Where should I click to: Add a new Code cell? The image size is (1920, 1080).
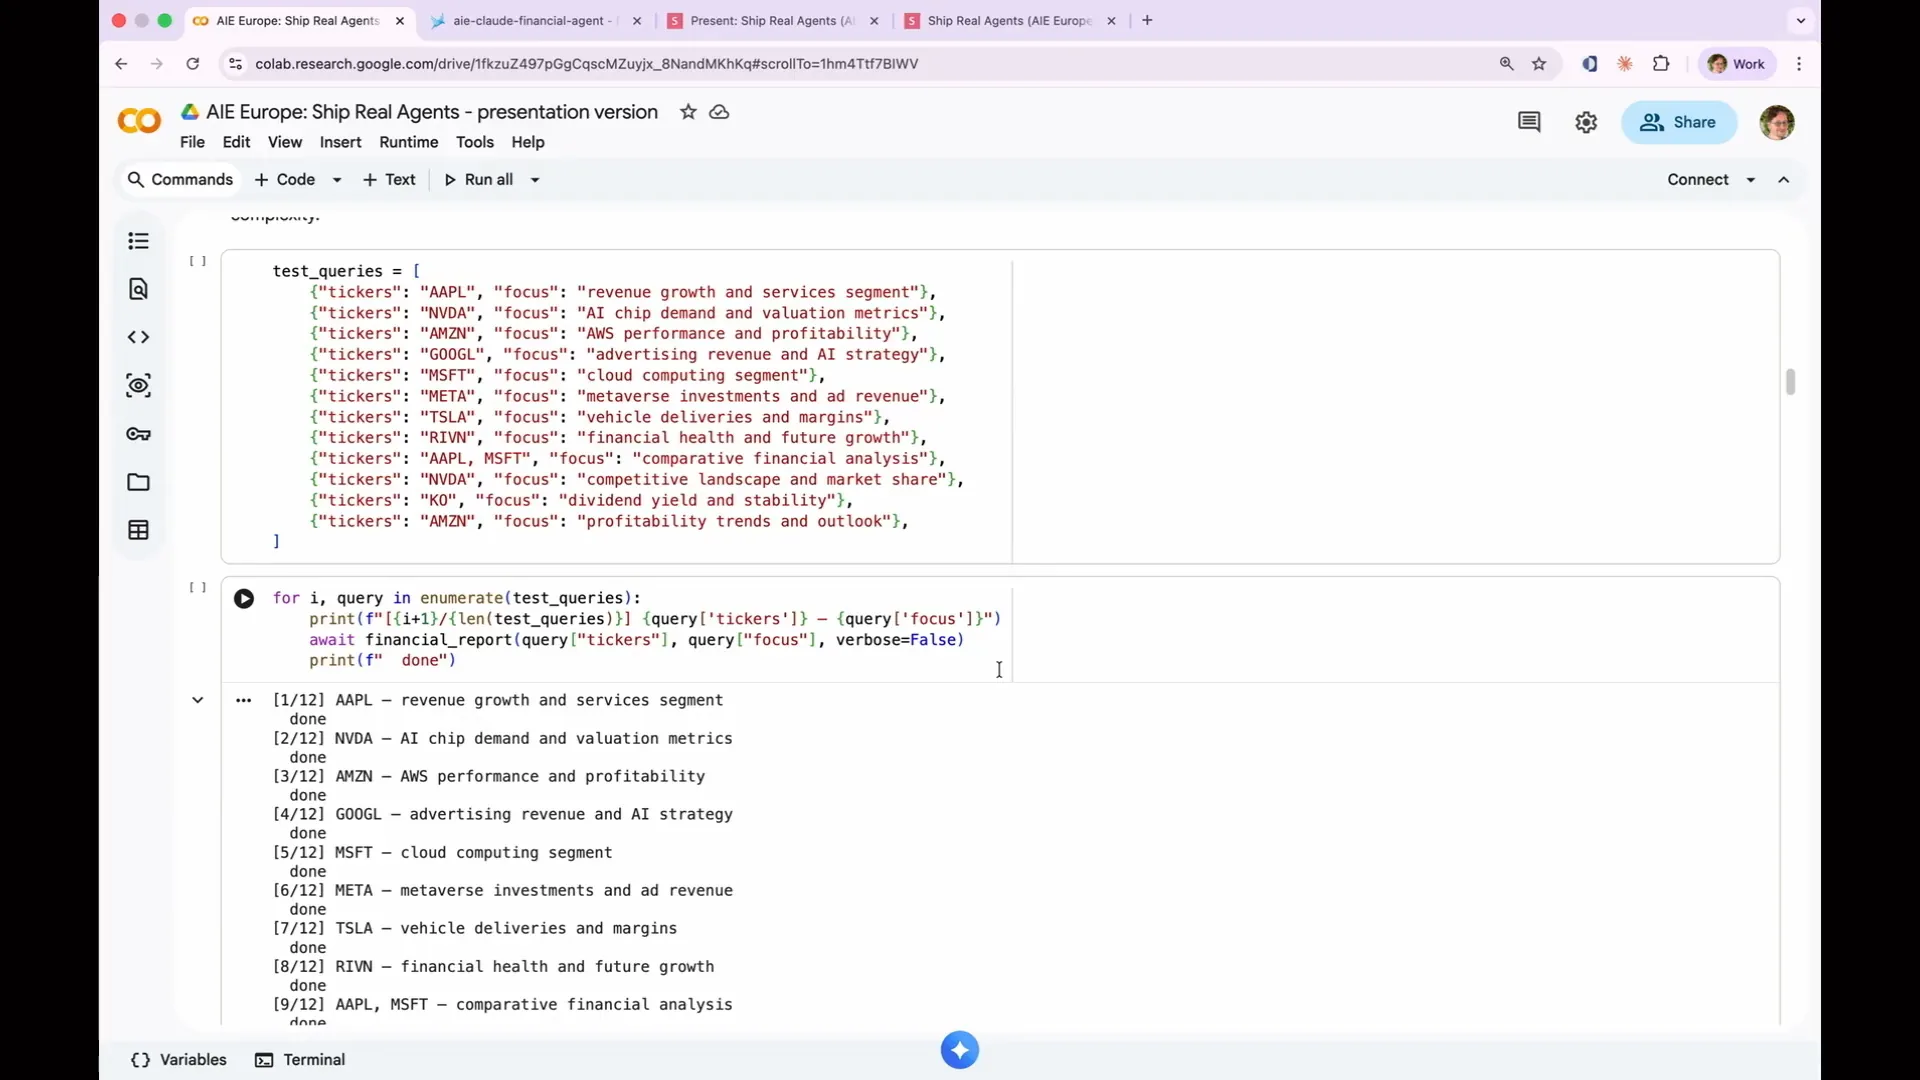[285, 180]
